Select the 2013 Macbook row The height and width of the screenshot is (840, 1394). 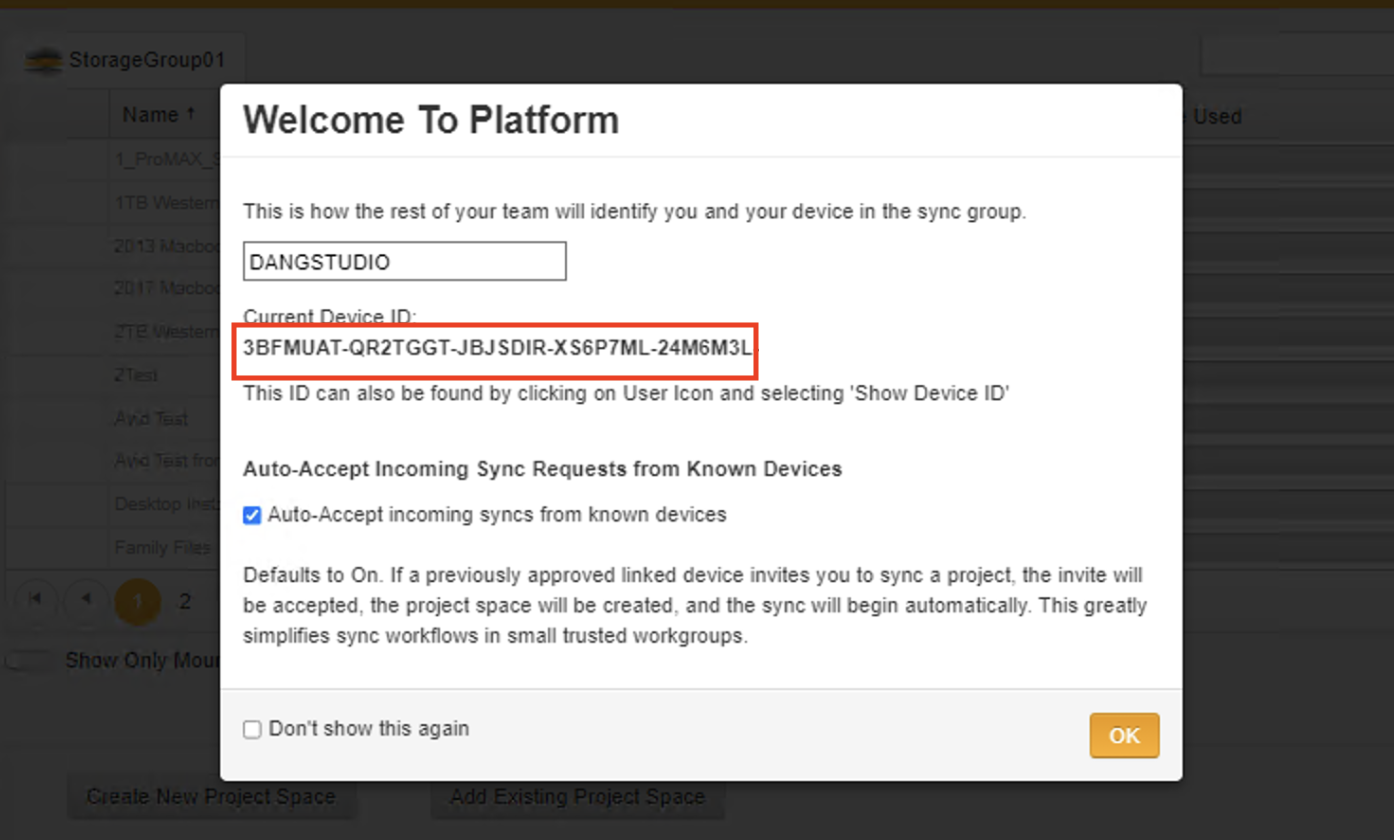(160, 245)
